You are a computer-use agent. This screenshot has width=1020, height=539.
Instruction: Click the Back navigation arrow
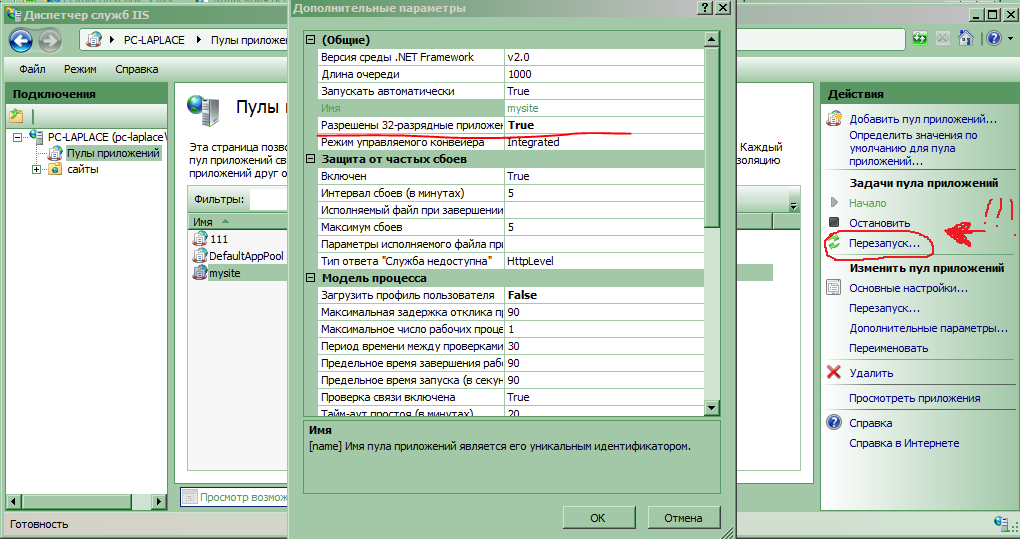[21, 40]
